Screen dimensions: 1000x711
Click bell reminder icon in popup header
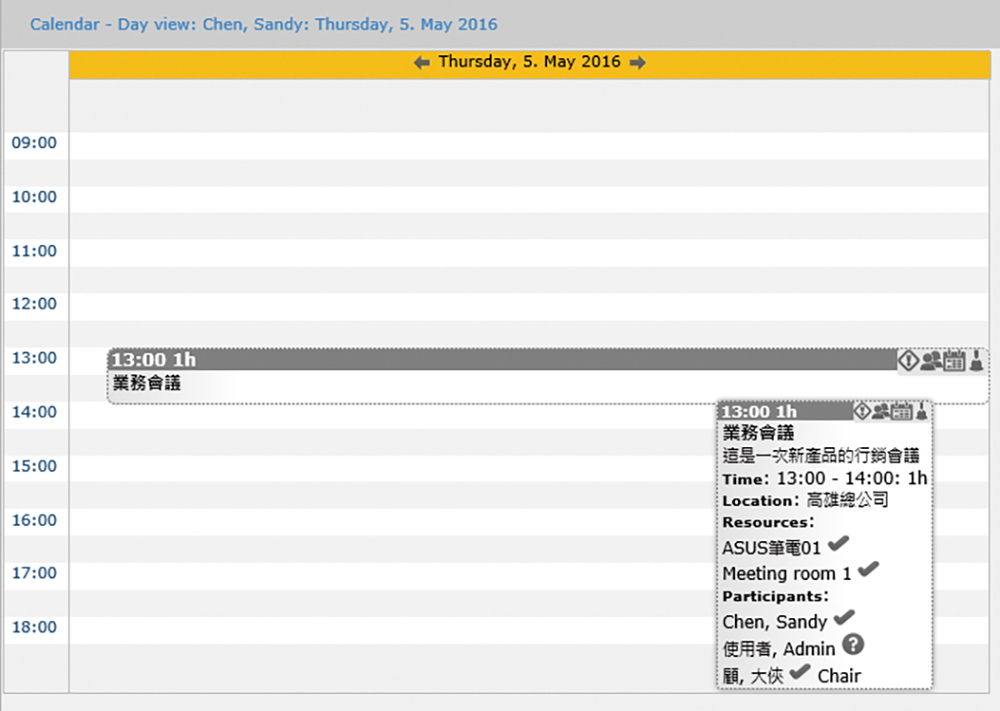coord(922,411)
